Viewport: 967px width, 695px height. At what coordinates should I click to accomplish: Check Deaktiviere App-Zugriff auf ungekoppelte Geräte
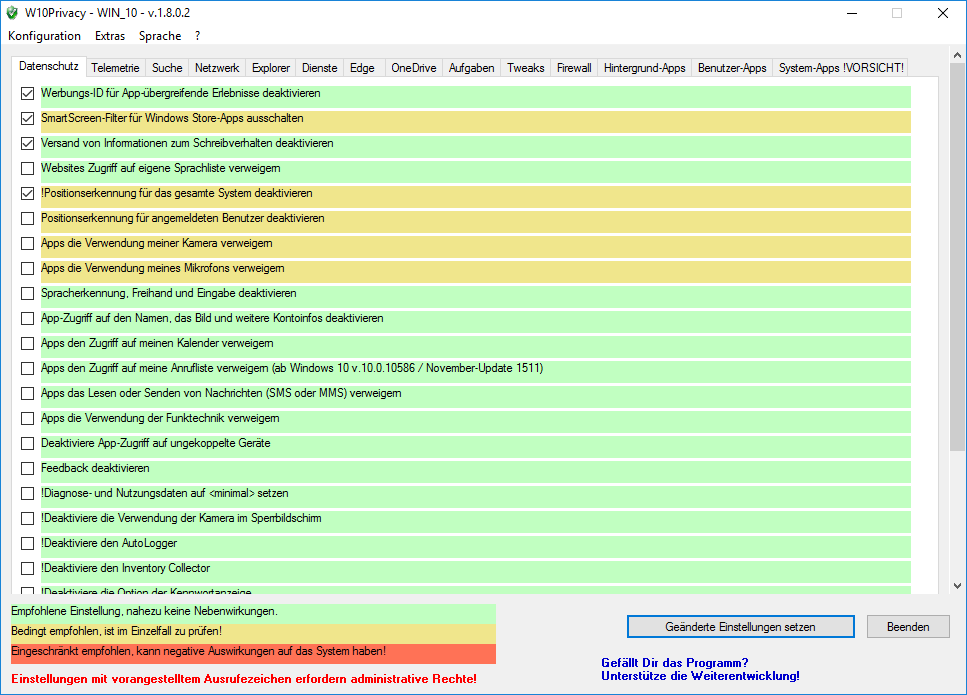27,443
